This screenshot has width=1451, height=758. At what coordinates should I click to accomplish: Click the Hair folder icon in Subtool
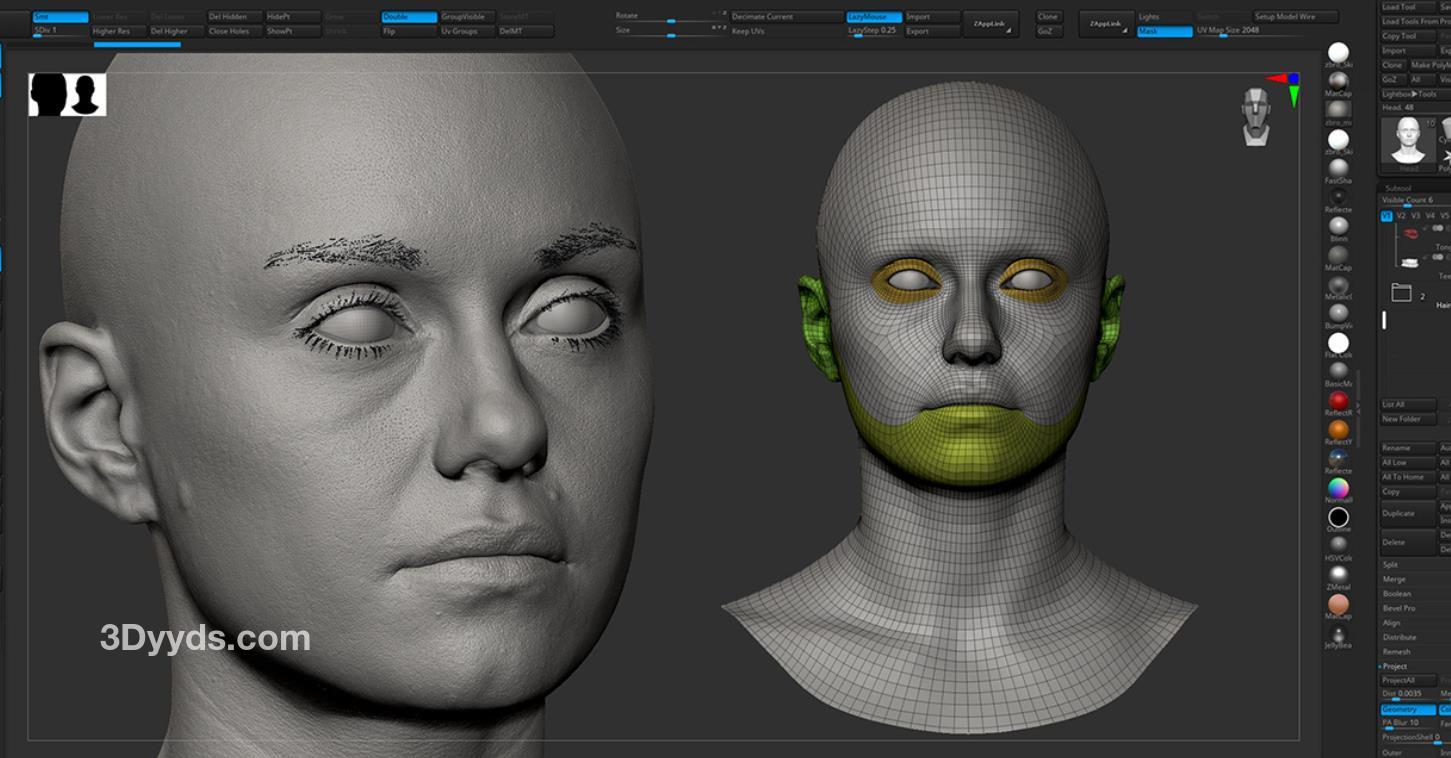1401,293
